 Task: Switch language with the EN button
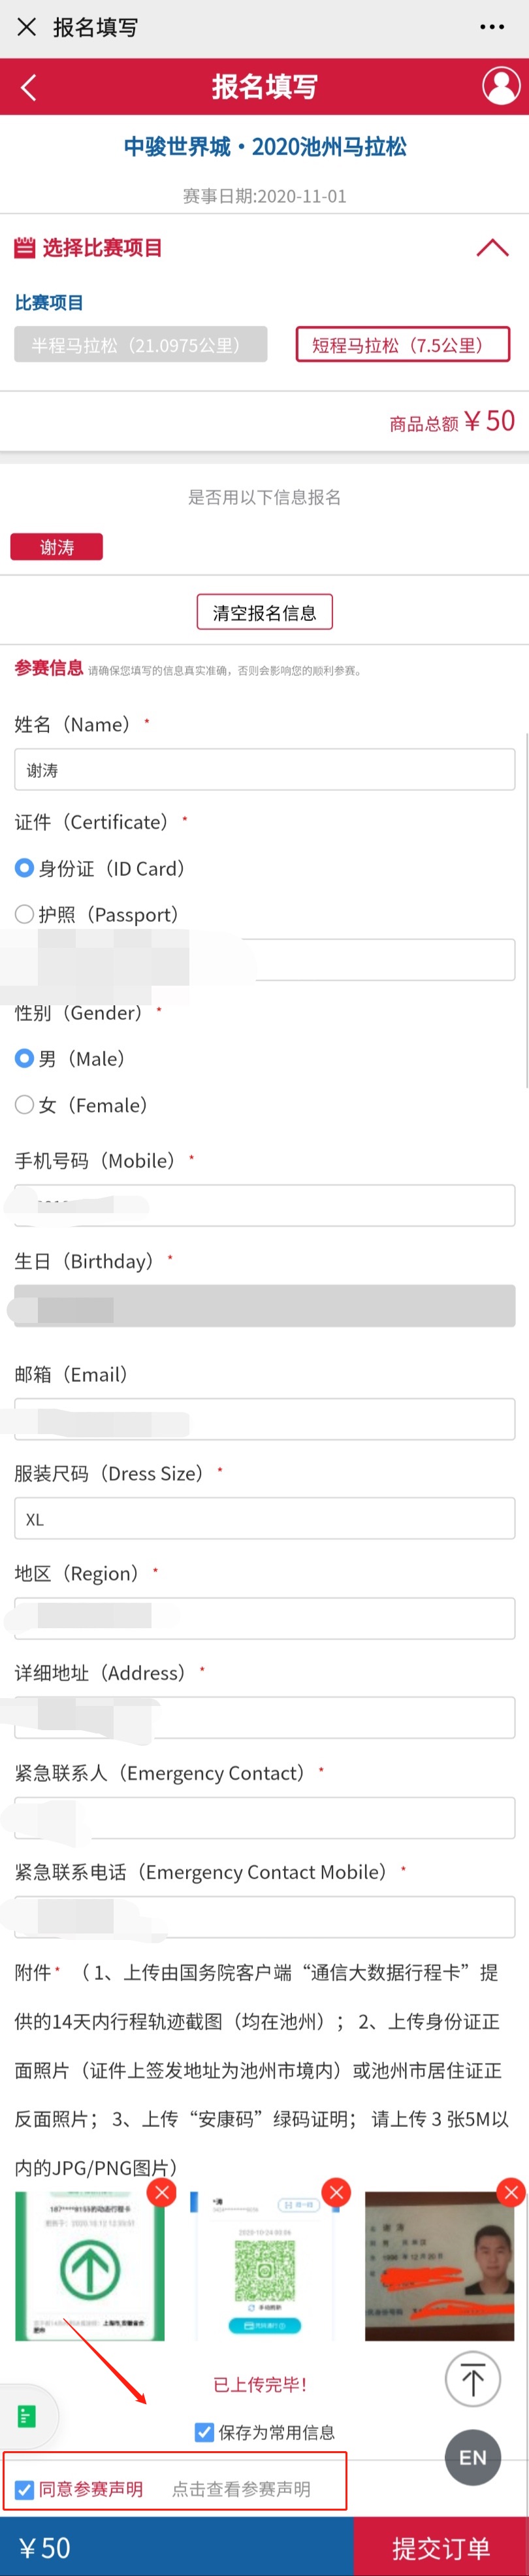coord(473,2458)
